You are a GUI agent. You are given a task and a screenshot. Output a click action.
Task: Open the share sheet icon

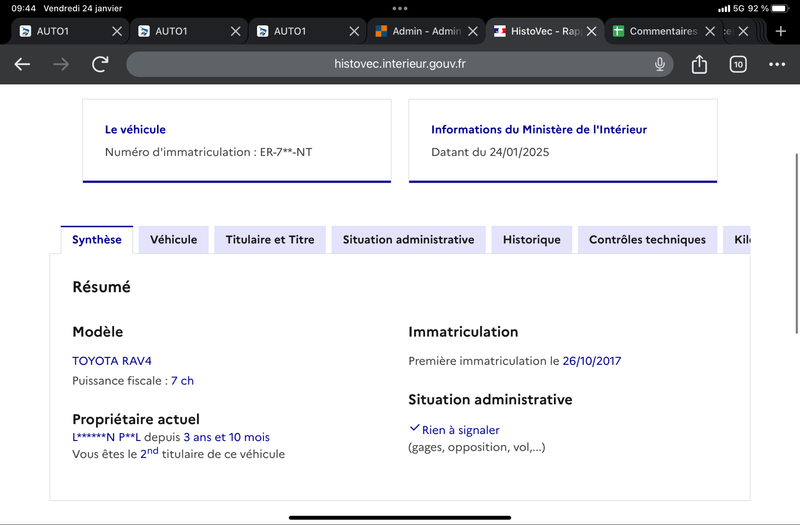tap(699, 64)
